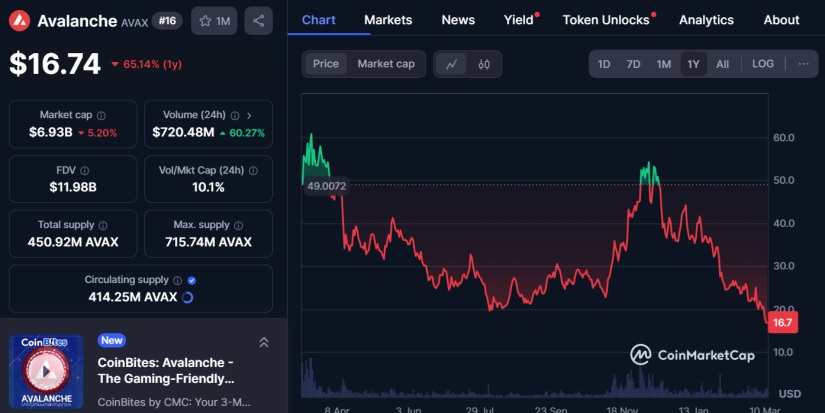Select the 7D time range
Image resolution: width=825 pixels, height=413 pixels.
633,64
